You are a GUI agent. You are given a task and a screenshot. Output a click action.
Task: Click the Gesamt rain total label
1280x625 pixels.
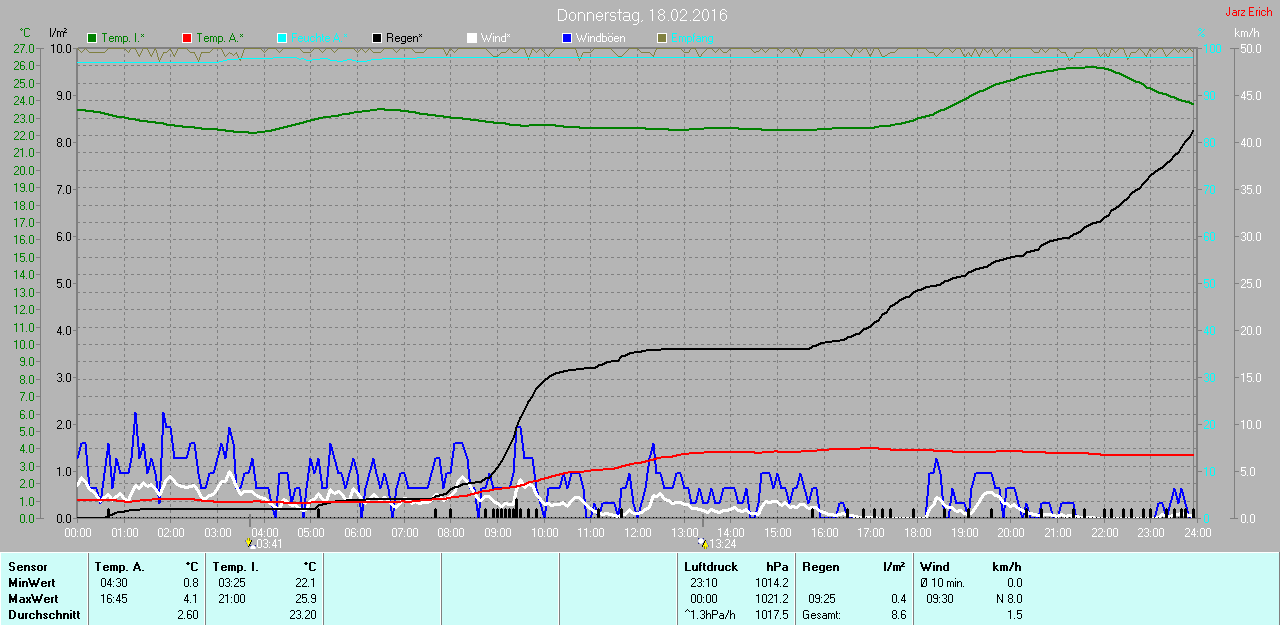(x=821, y=615)
